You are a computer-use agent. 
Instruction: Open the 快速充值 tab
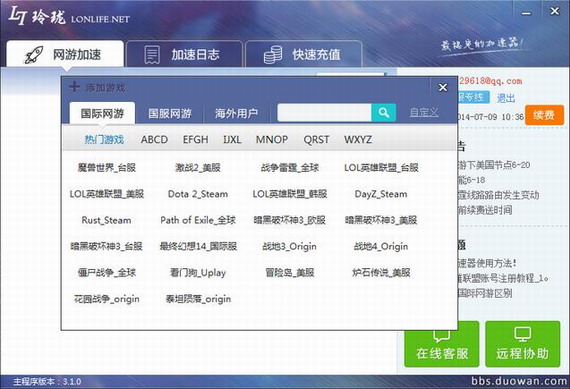(x=304, y=54)
